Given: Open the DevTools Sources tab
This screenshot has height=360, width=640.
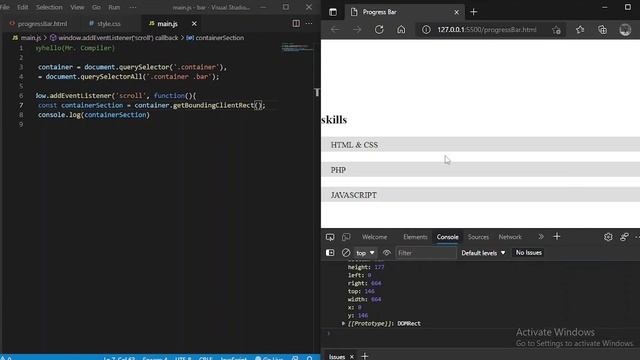Looking at the screenshot, I should point(478,237).
